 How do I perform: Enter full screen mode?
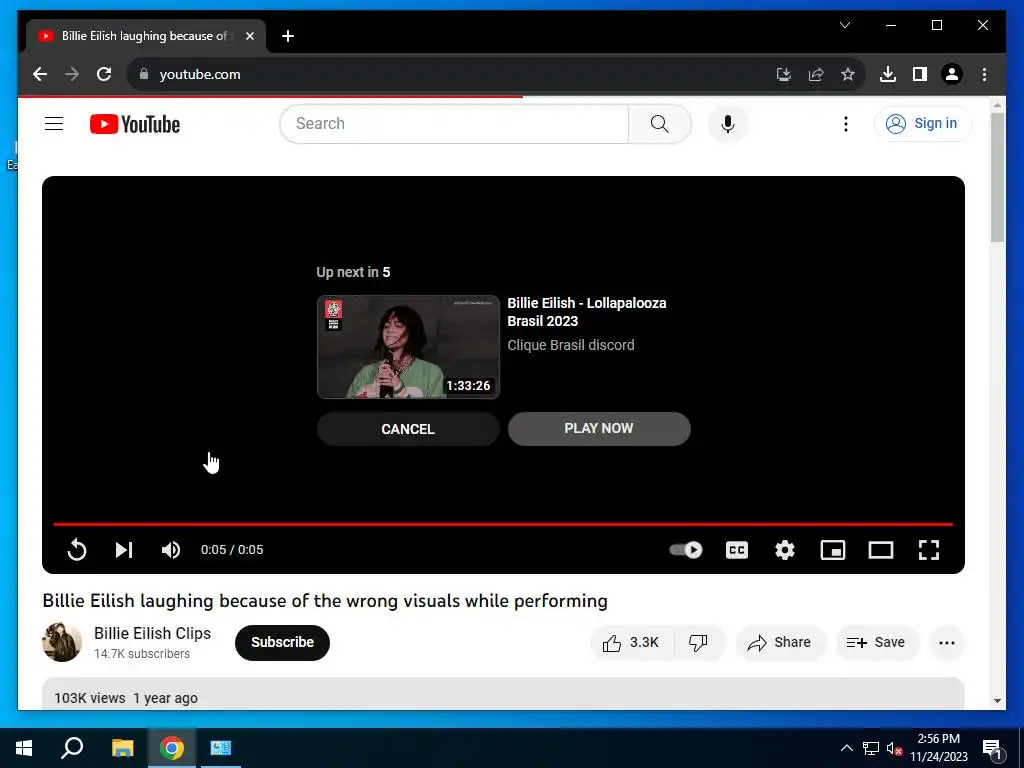[929, 549]
